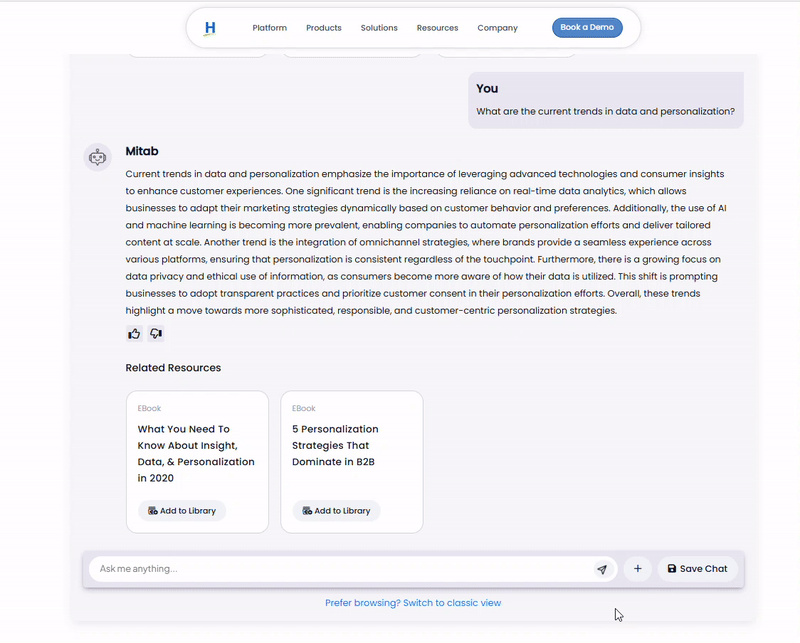This screenshot has width=800, height=643.
Task: Give the response a thumbs down
Action: click(x=156, y=334)
